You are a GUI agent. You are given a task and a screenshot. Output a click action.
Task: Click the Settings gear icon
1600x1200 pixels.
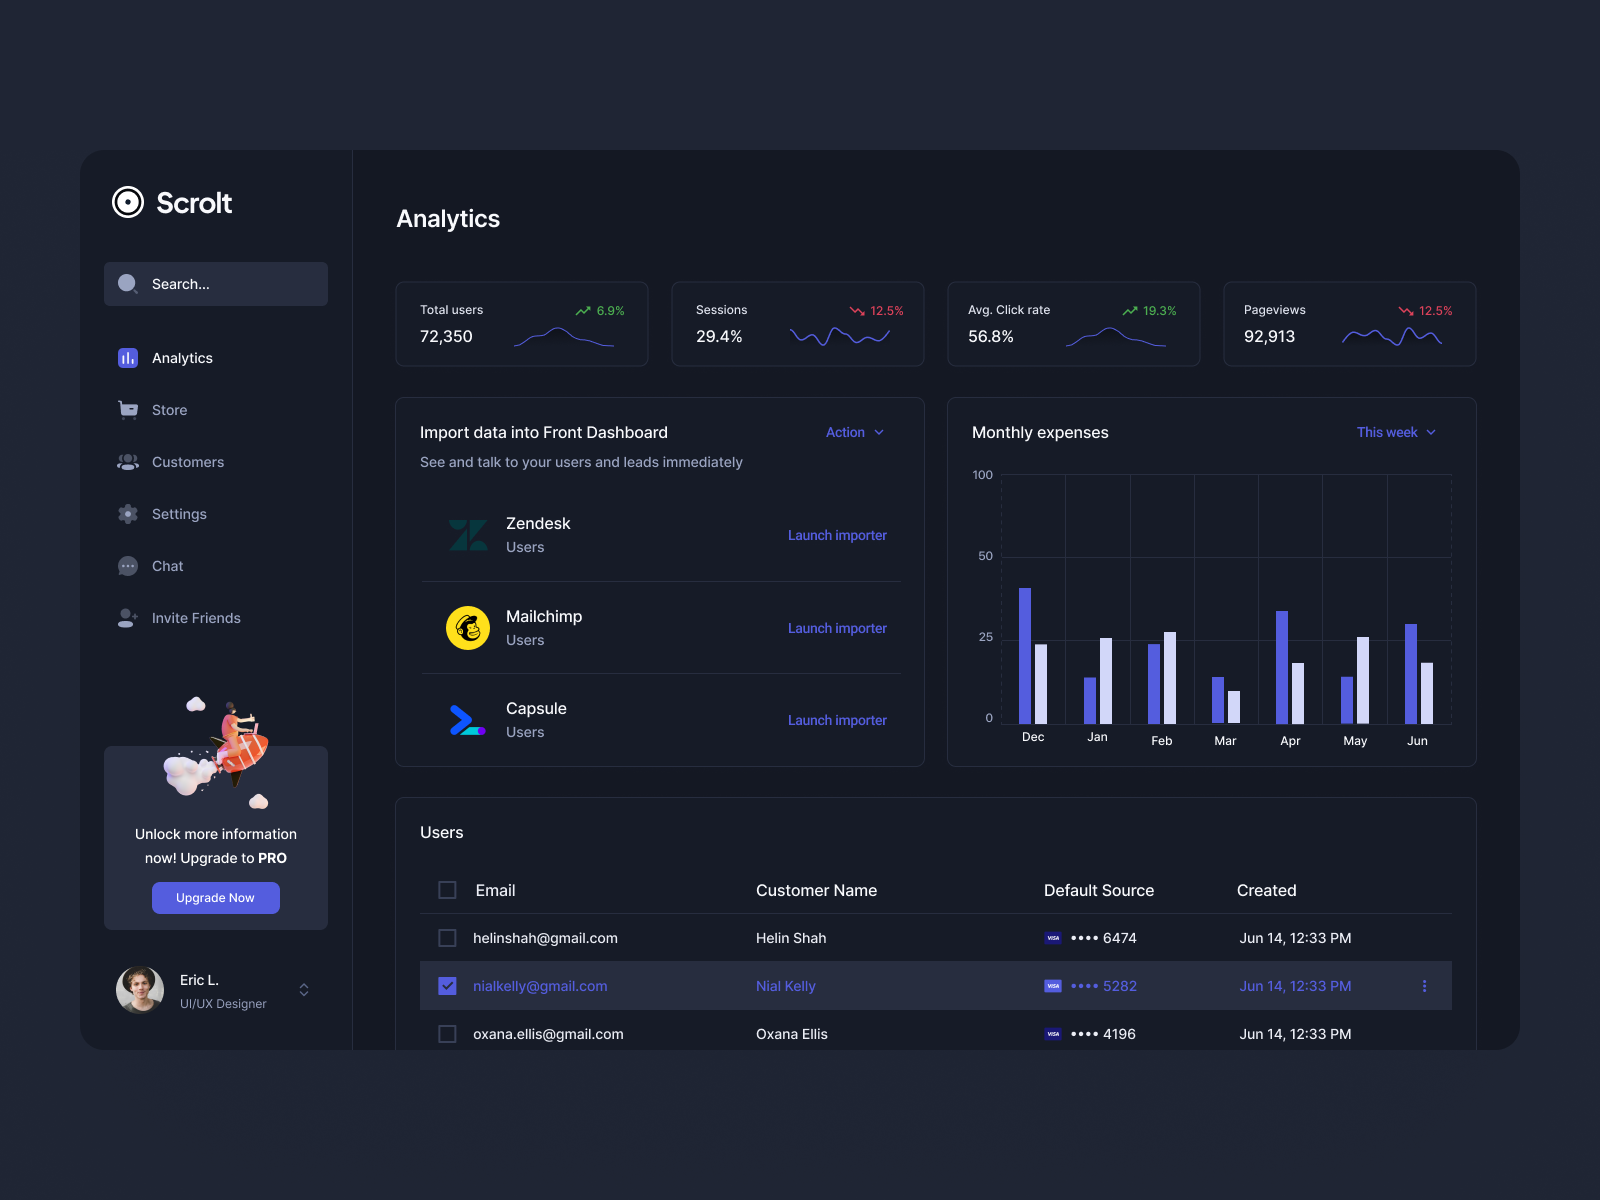[127, 513]
